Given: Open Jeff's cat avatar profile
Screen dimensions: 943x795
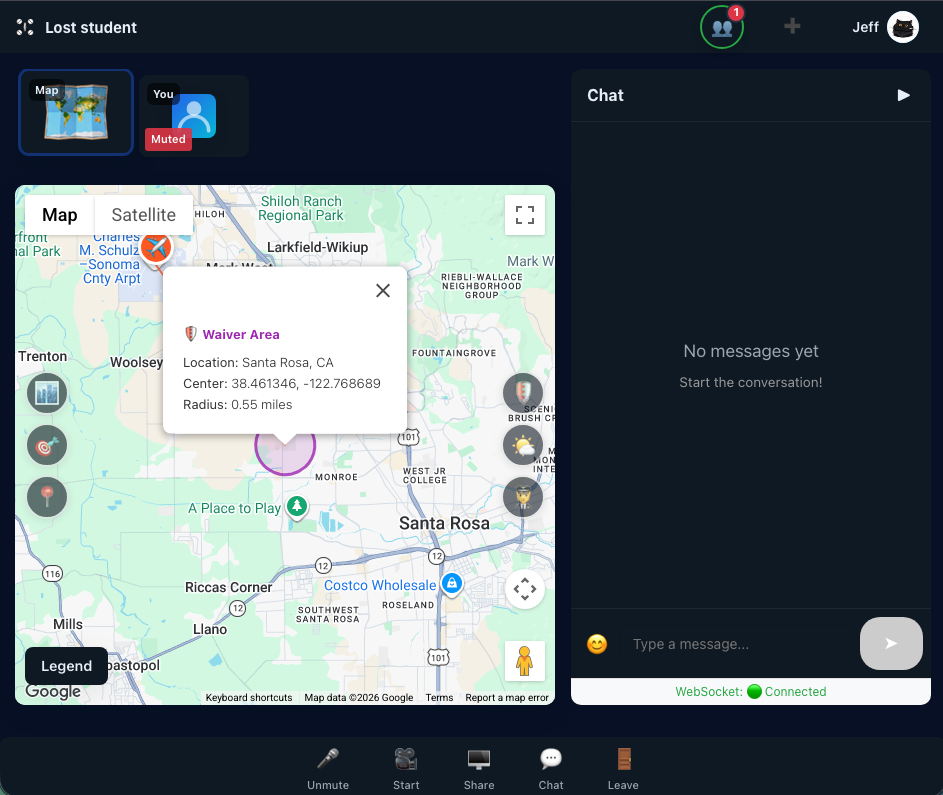Looking at the screenshot, I should click(903, 27).
